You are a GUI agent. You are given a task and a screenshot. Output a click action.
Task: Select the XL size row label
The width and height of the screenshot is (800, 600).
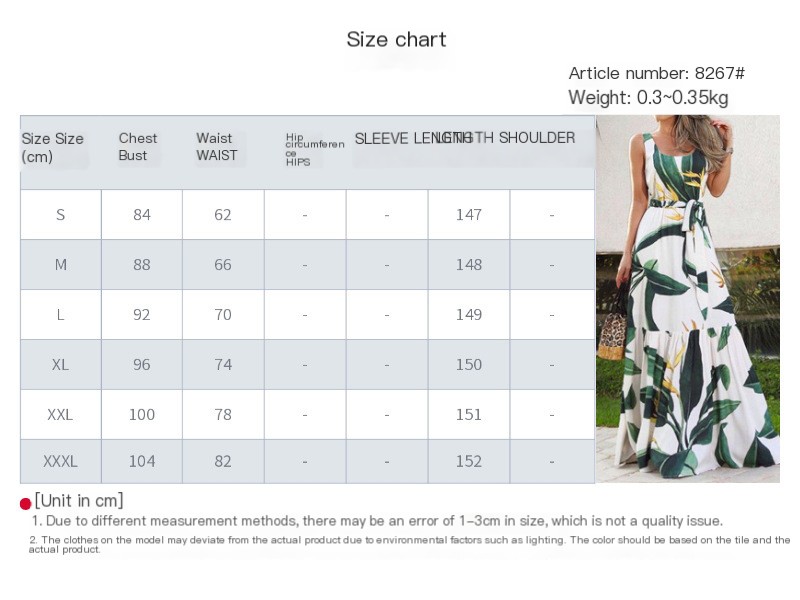(x=61, y=365)
